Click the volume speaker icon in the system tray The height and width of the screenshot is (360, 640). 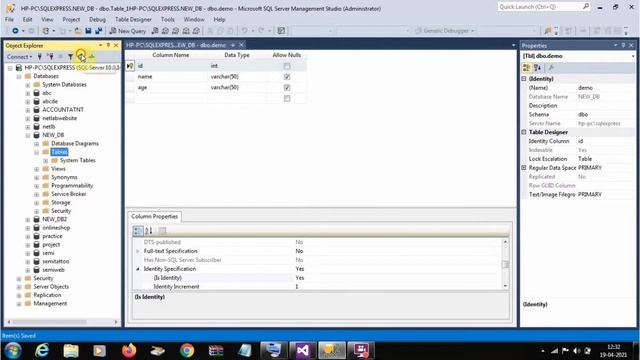[576, 351]
